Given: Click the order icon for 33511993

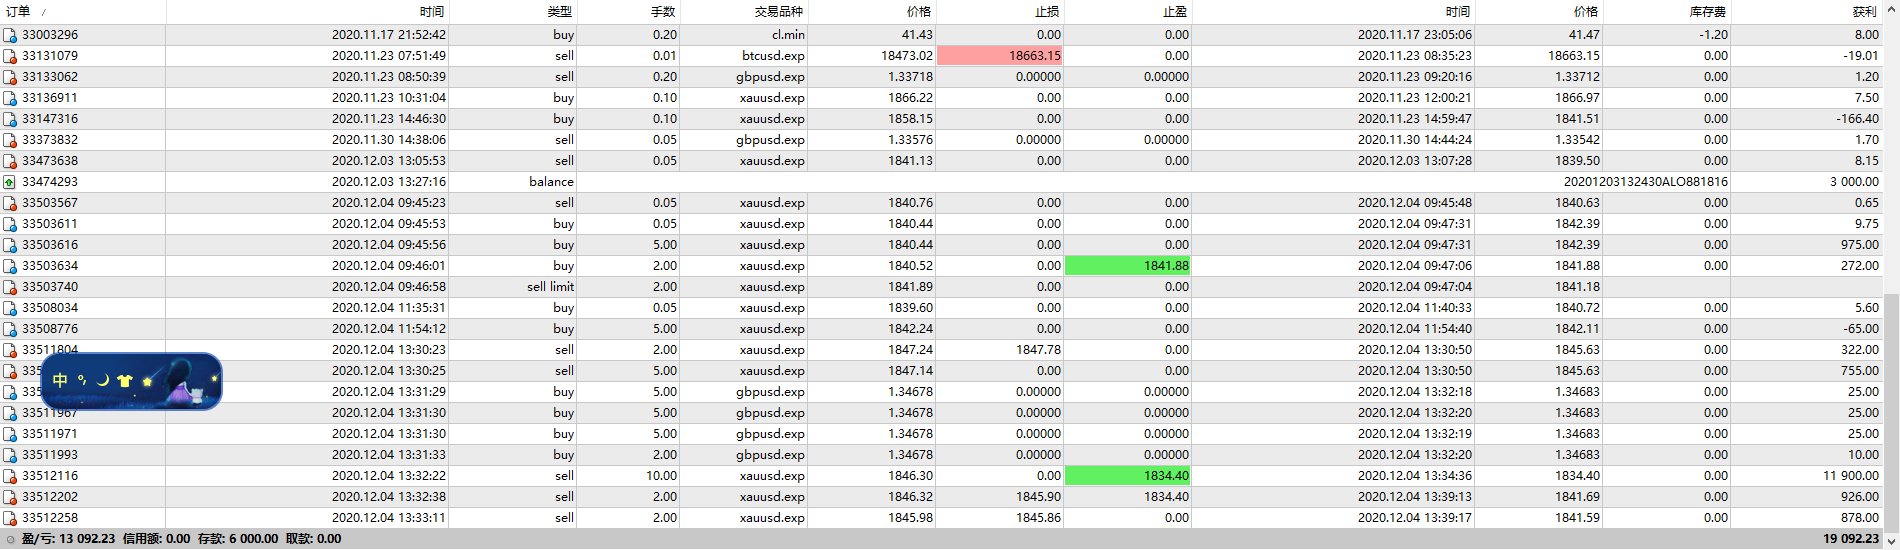Looking at the screenshot, I should tap(10, 455).
